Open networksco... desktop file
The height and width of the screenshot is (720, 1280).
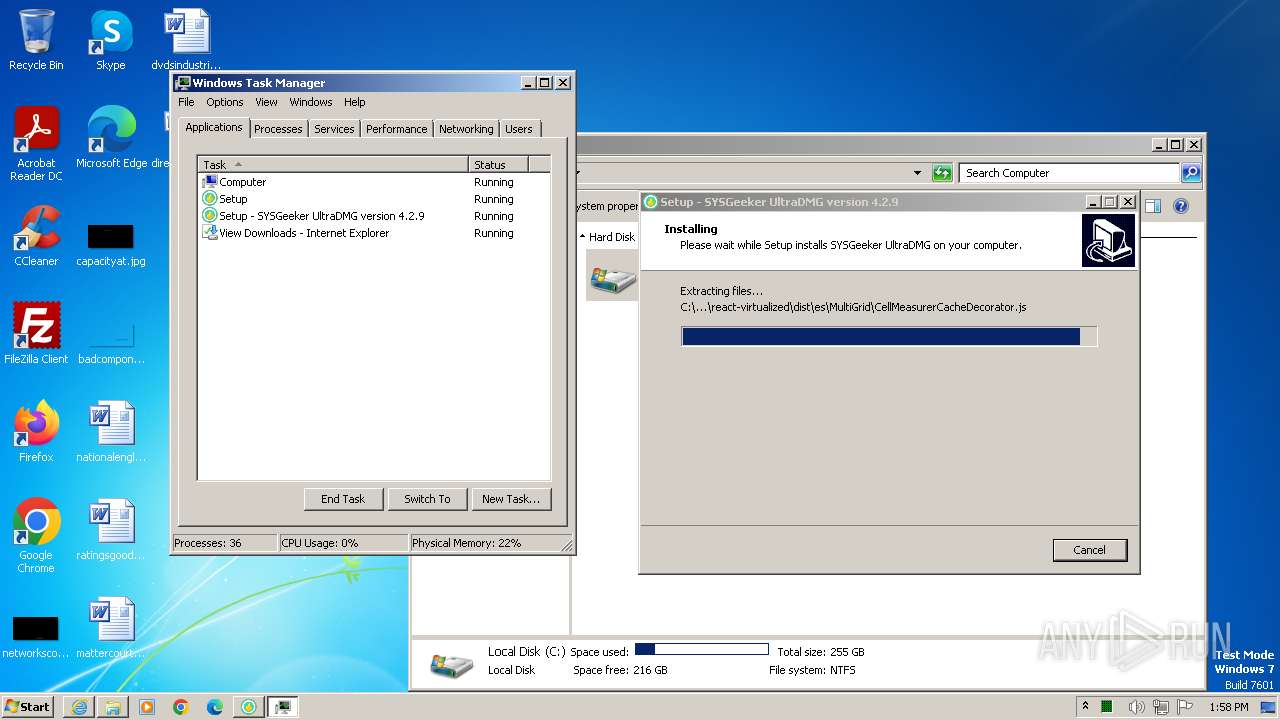coord(36,635)
